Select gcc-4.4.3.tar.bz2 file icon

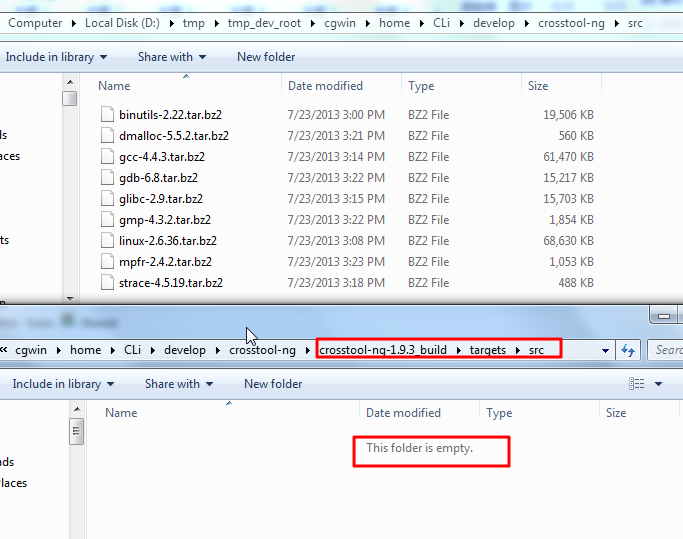107,156
